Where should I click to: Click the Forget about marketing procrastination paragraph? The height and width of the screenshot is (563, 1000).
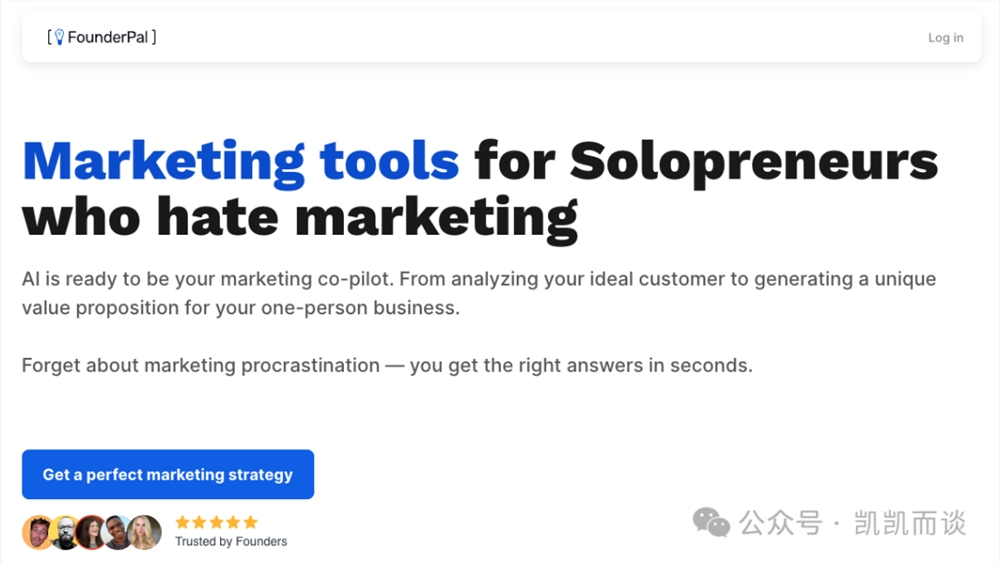(x=386, y=365)
